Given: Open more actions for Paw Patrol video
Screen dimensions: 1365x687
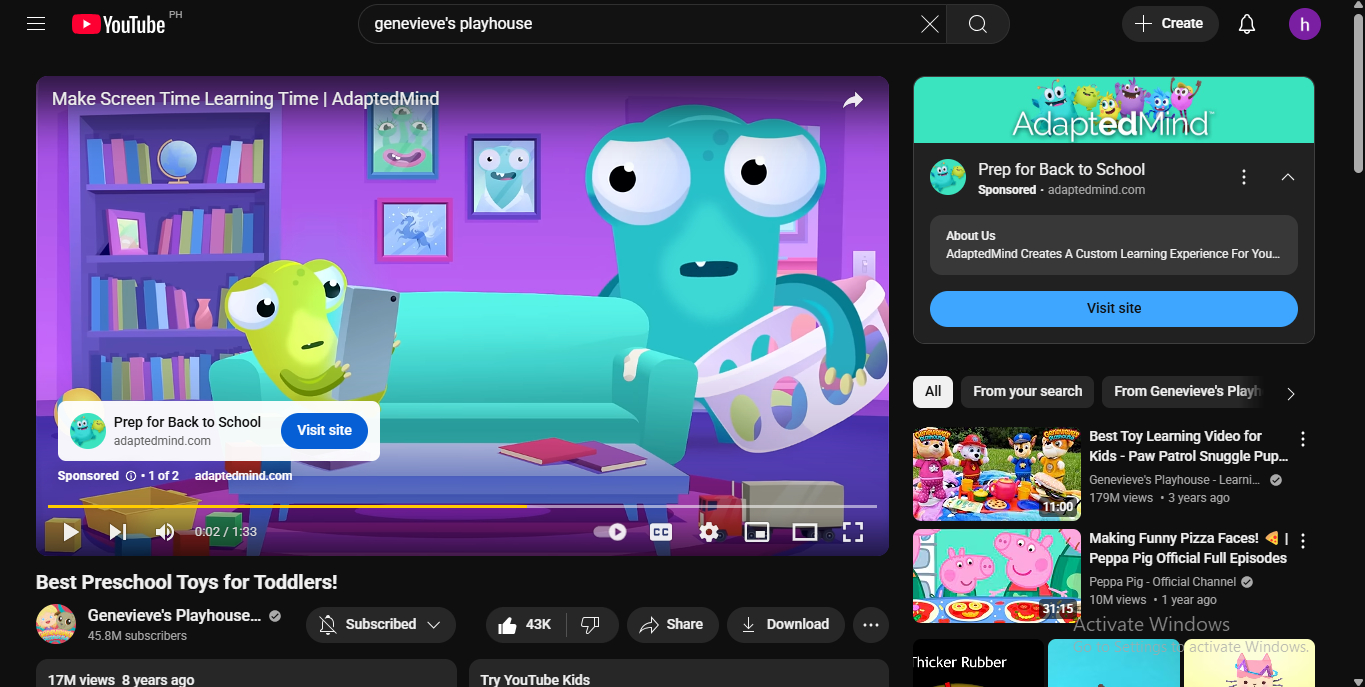Looking at the screenshot, I should point(1302,439).
